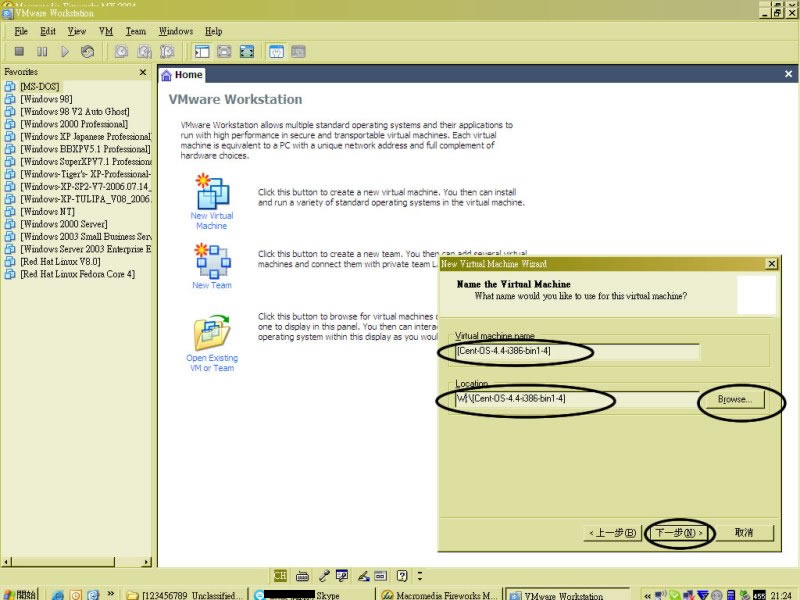Viewport: 800px width, 600px height.
Task: Select [Windows NT] in Favorites
Action: click(x=47, y=212)
